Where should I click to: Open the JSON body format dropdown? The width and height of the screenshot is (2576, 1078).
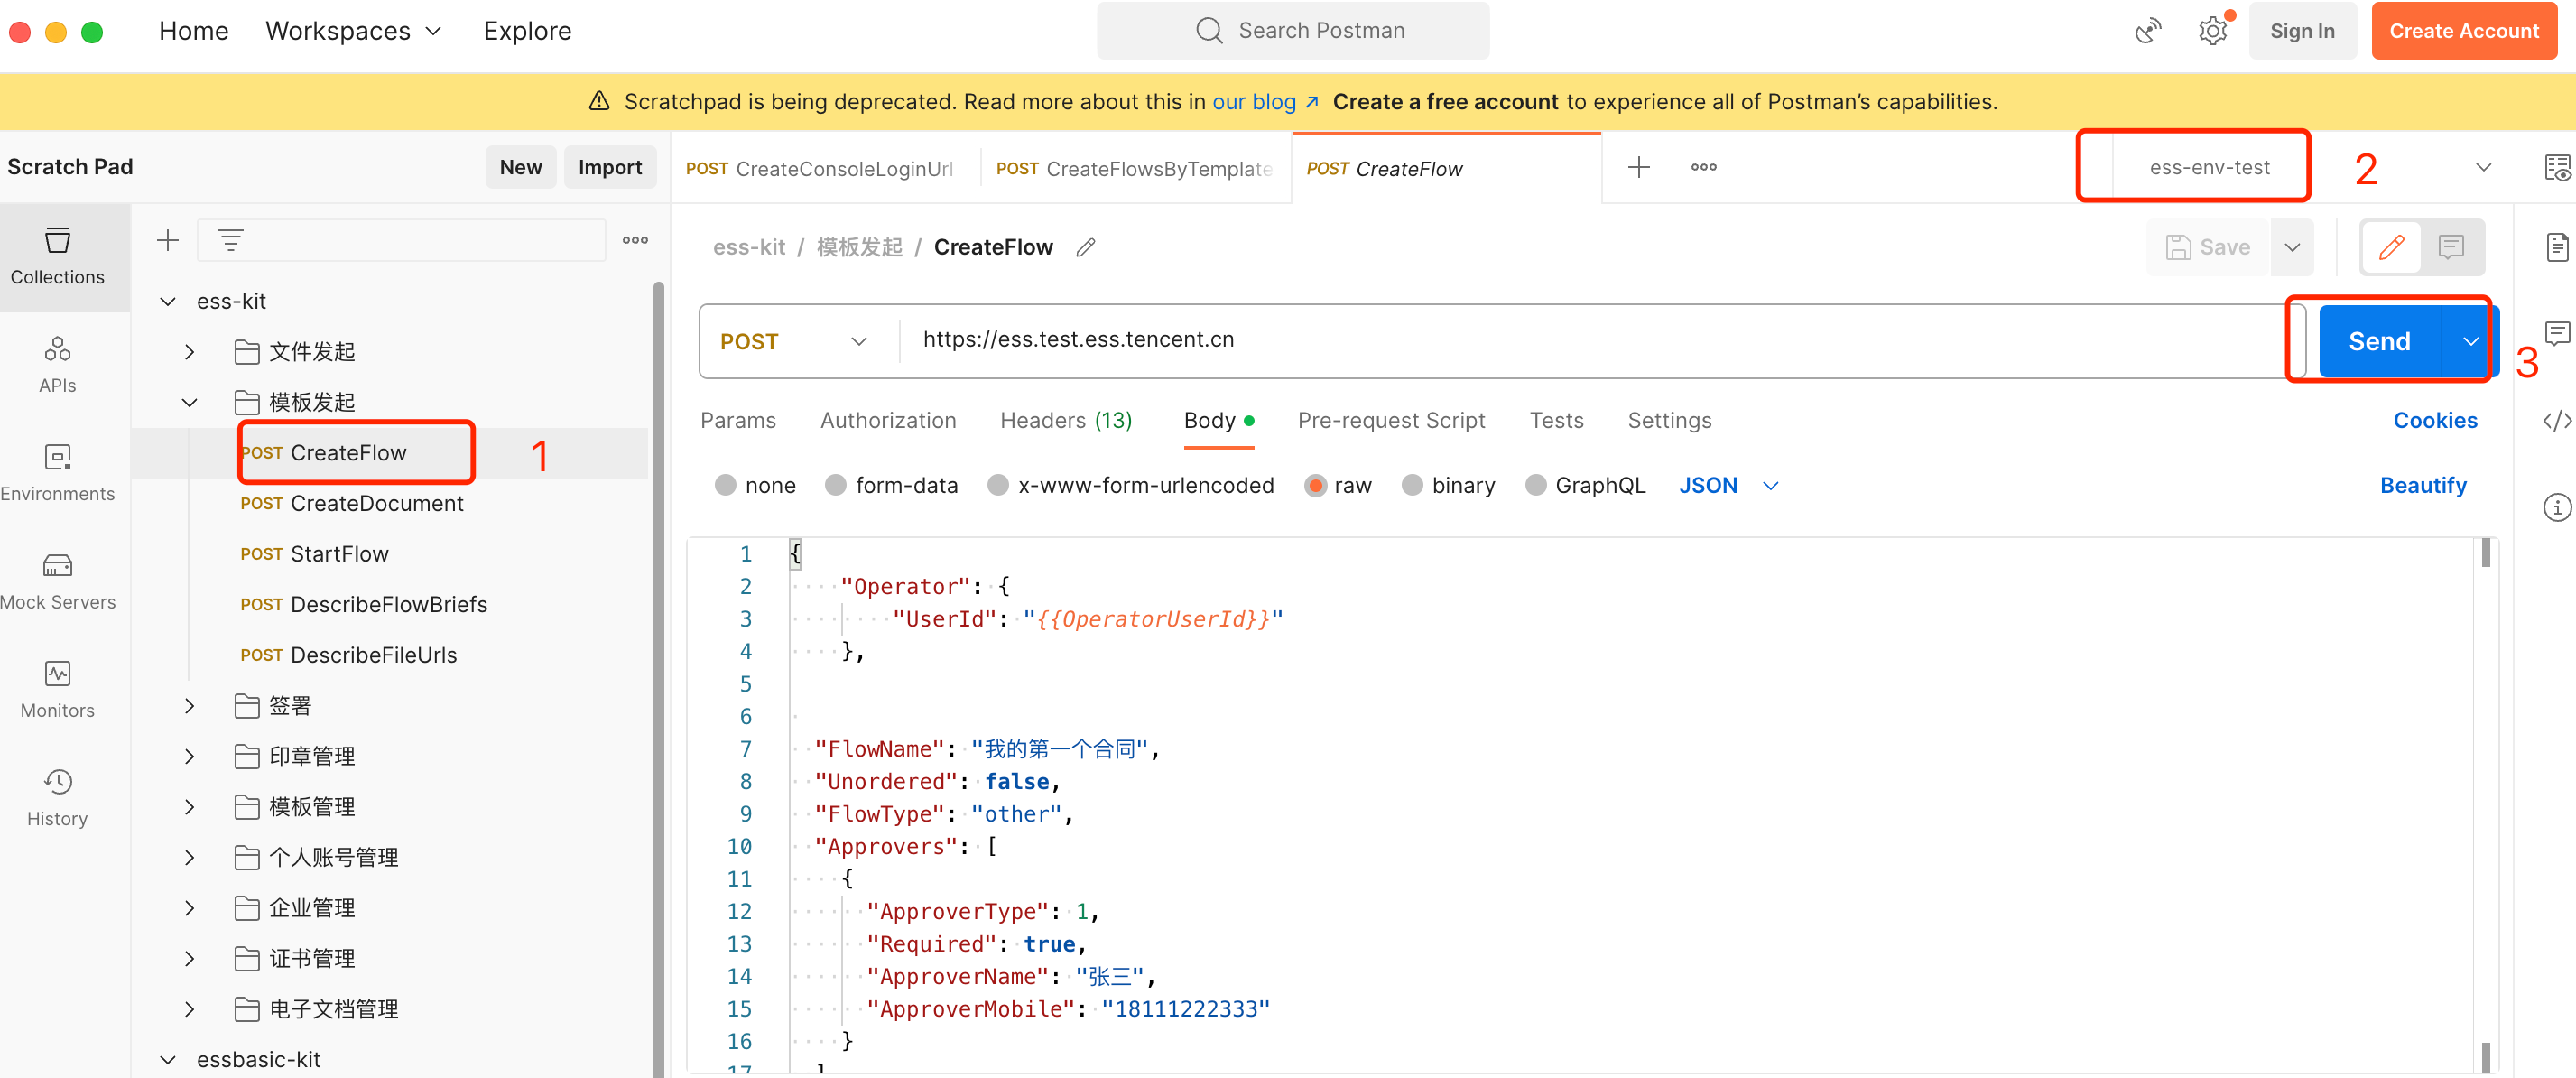[1728, 485]
